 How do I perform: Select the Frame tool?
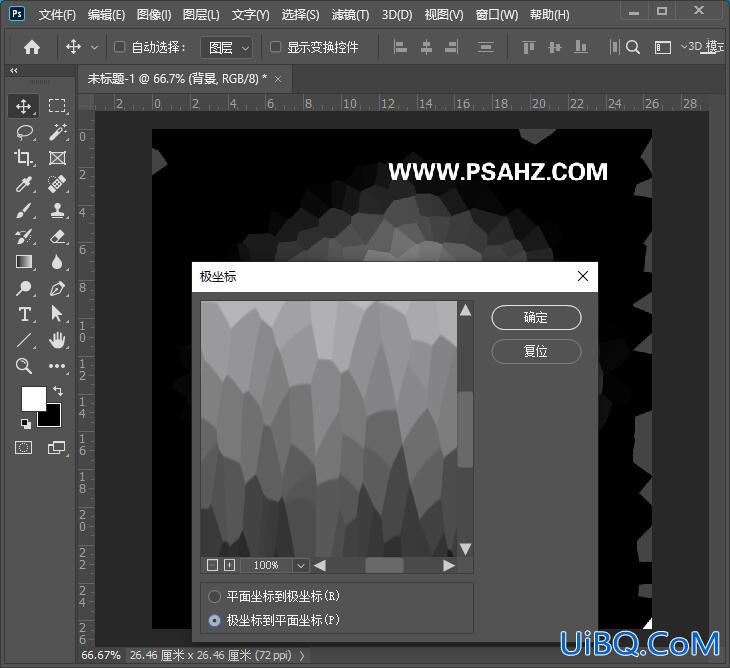[57, 158]
